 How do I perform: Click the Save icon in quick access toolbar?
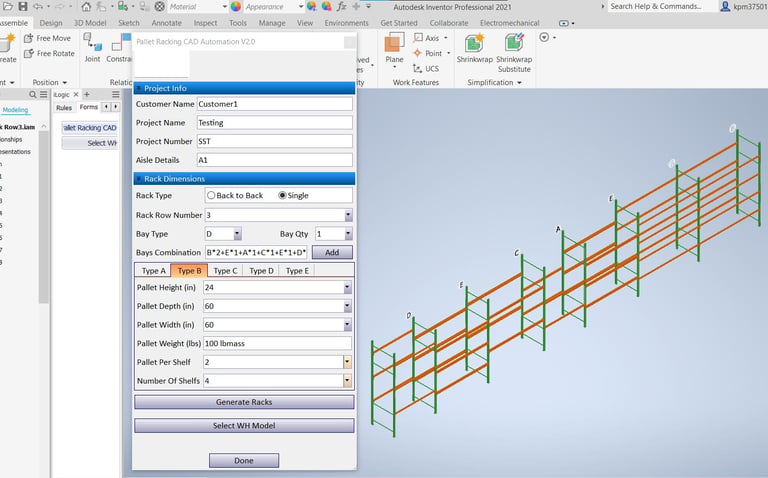pos(23,6)
